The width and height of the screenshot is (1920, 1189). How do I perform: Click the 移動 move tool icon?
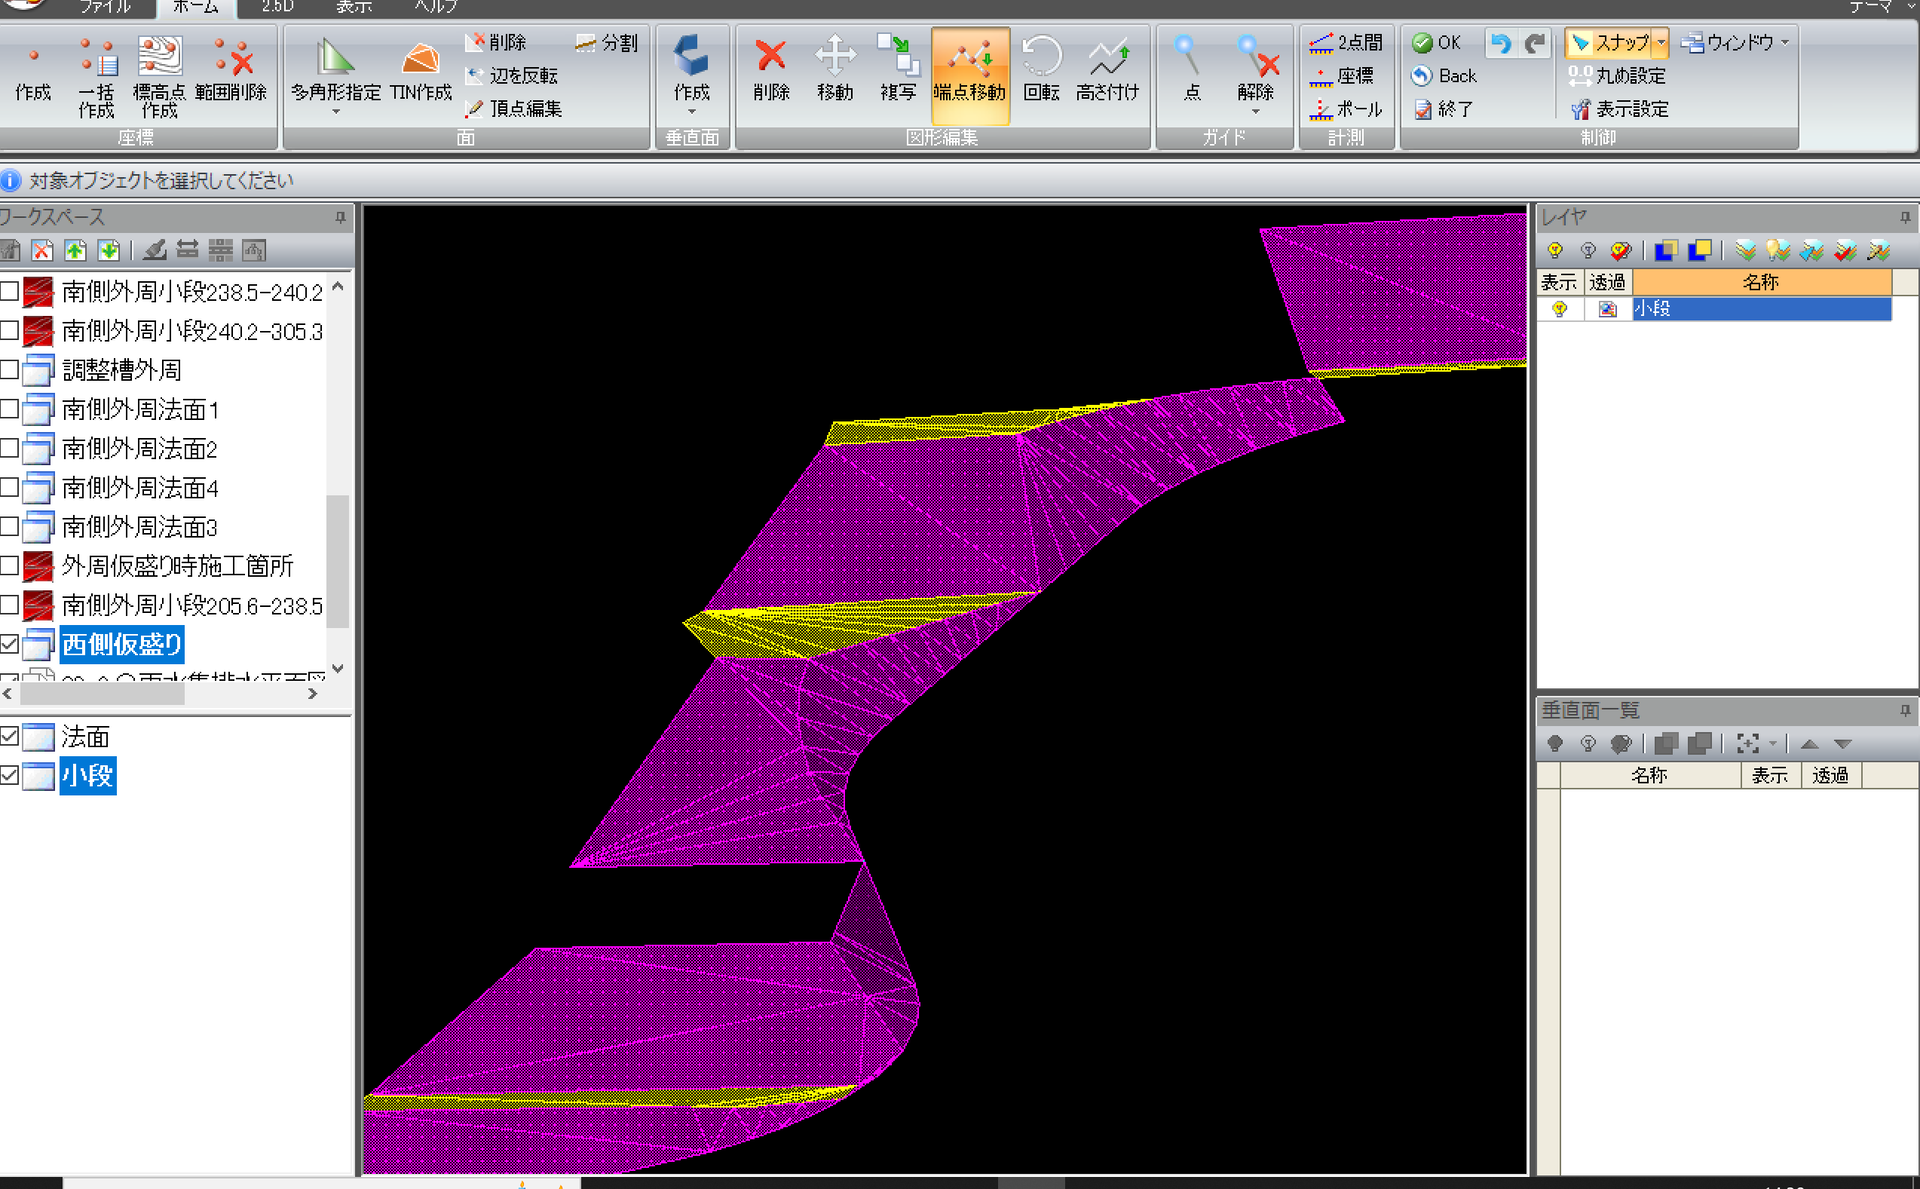coord(834,56)
